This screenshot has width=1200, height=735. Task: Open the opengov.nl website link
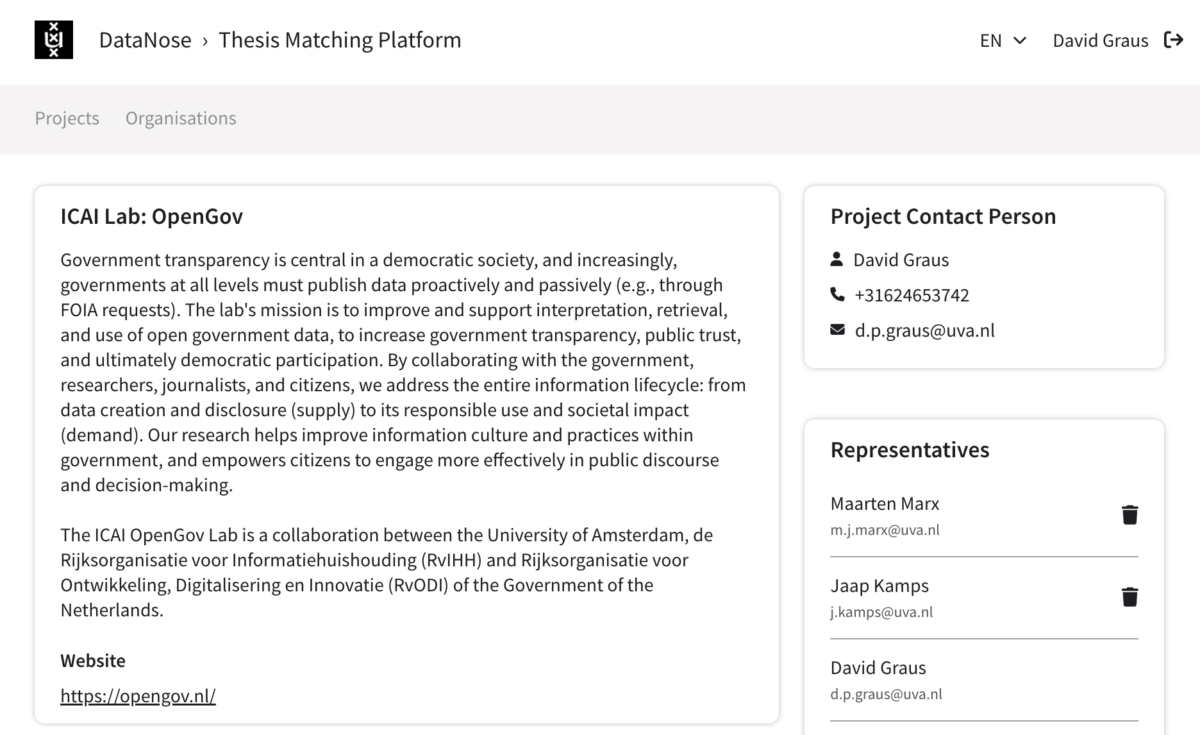138,696
